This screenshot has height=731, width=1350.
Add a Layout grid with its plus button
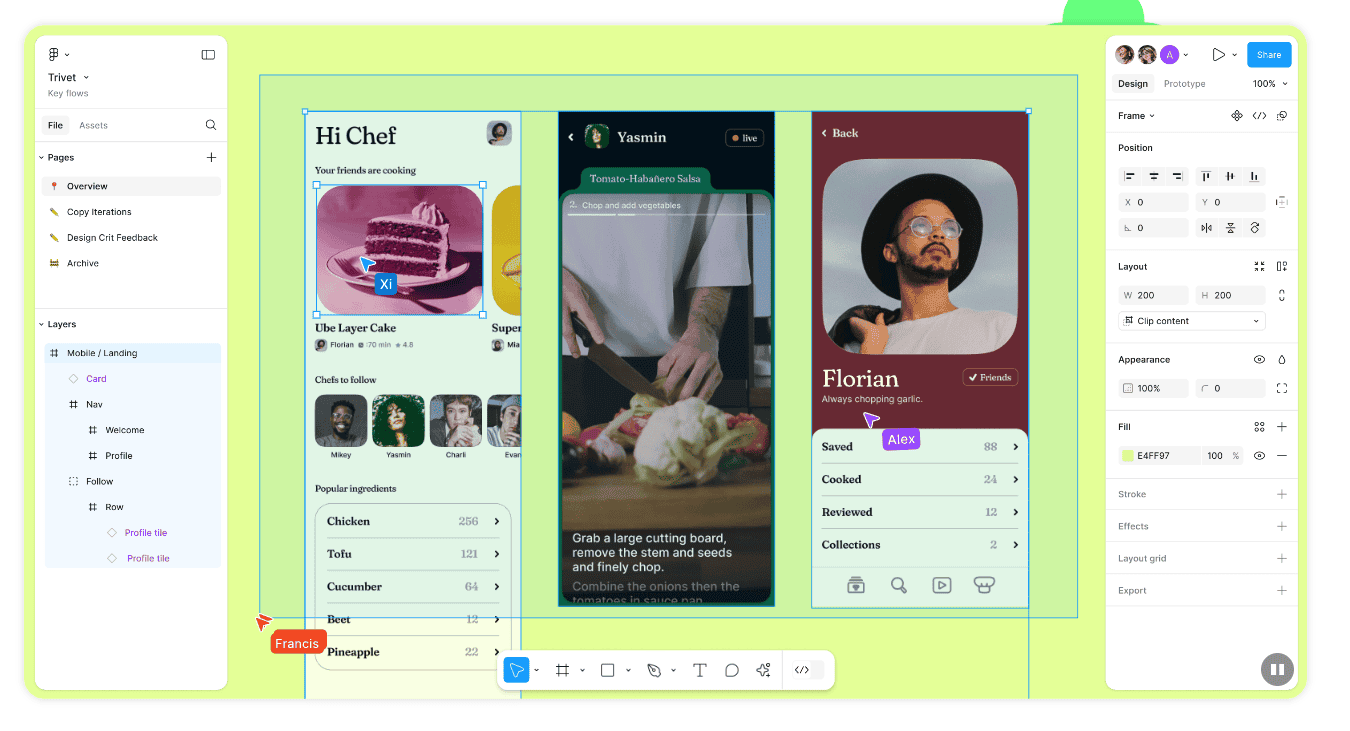click(1282, 558)
